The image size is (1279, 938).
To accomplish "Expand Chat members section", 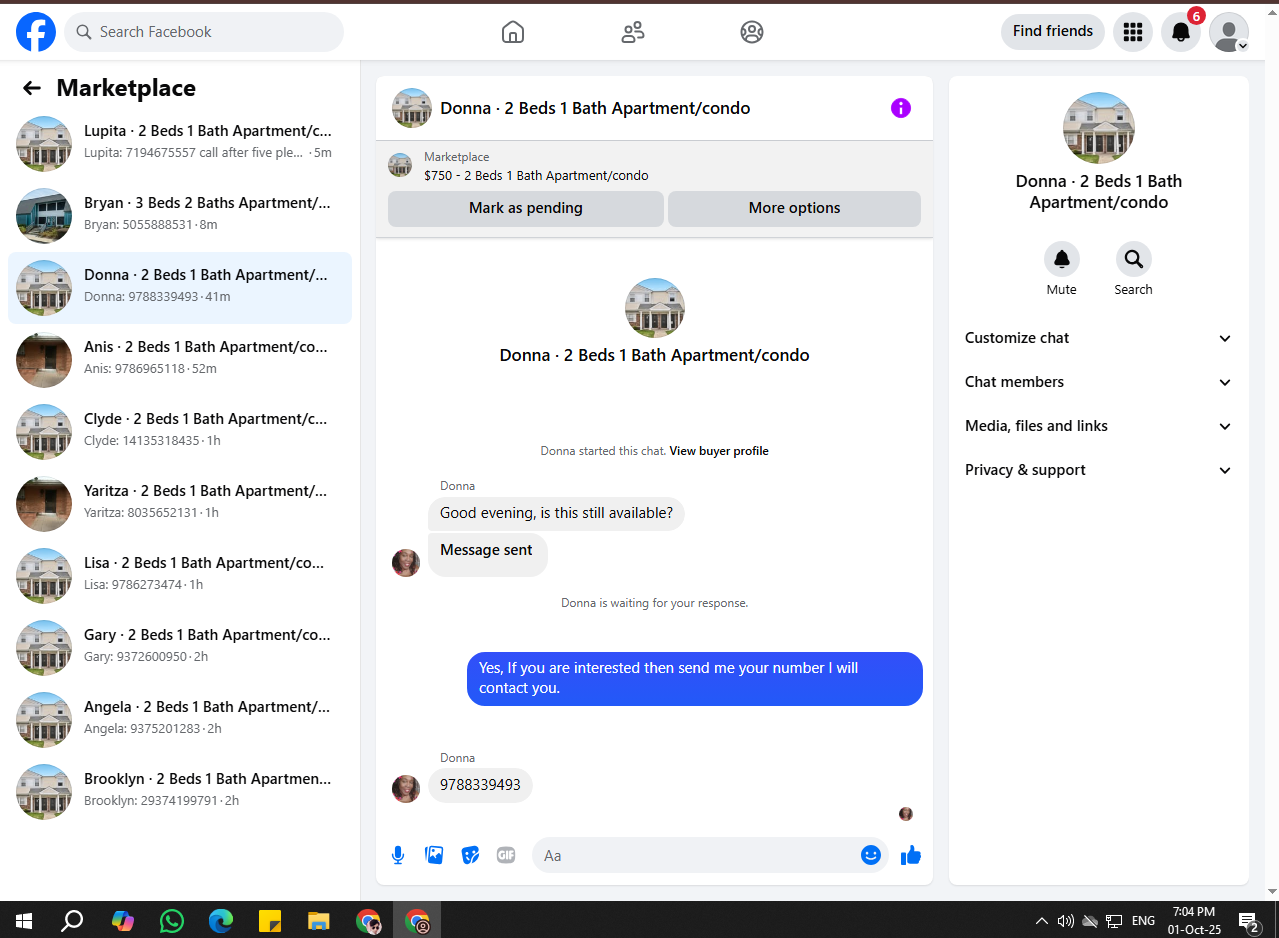I will click(x=1099, y=382).
